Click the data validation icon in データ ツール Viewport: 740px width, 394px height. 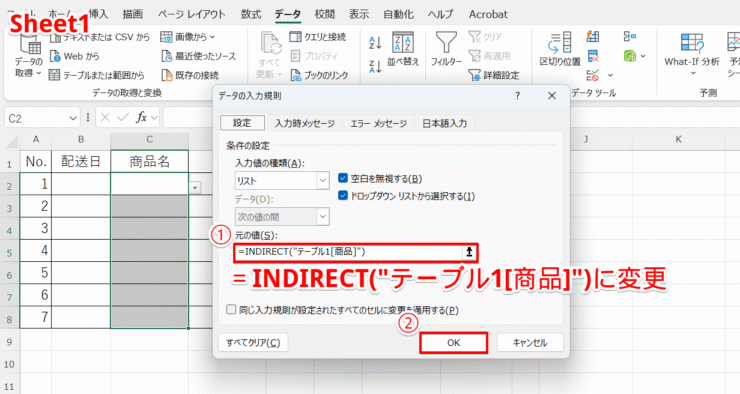click(x=593, y=75)
